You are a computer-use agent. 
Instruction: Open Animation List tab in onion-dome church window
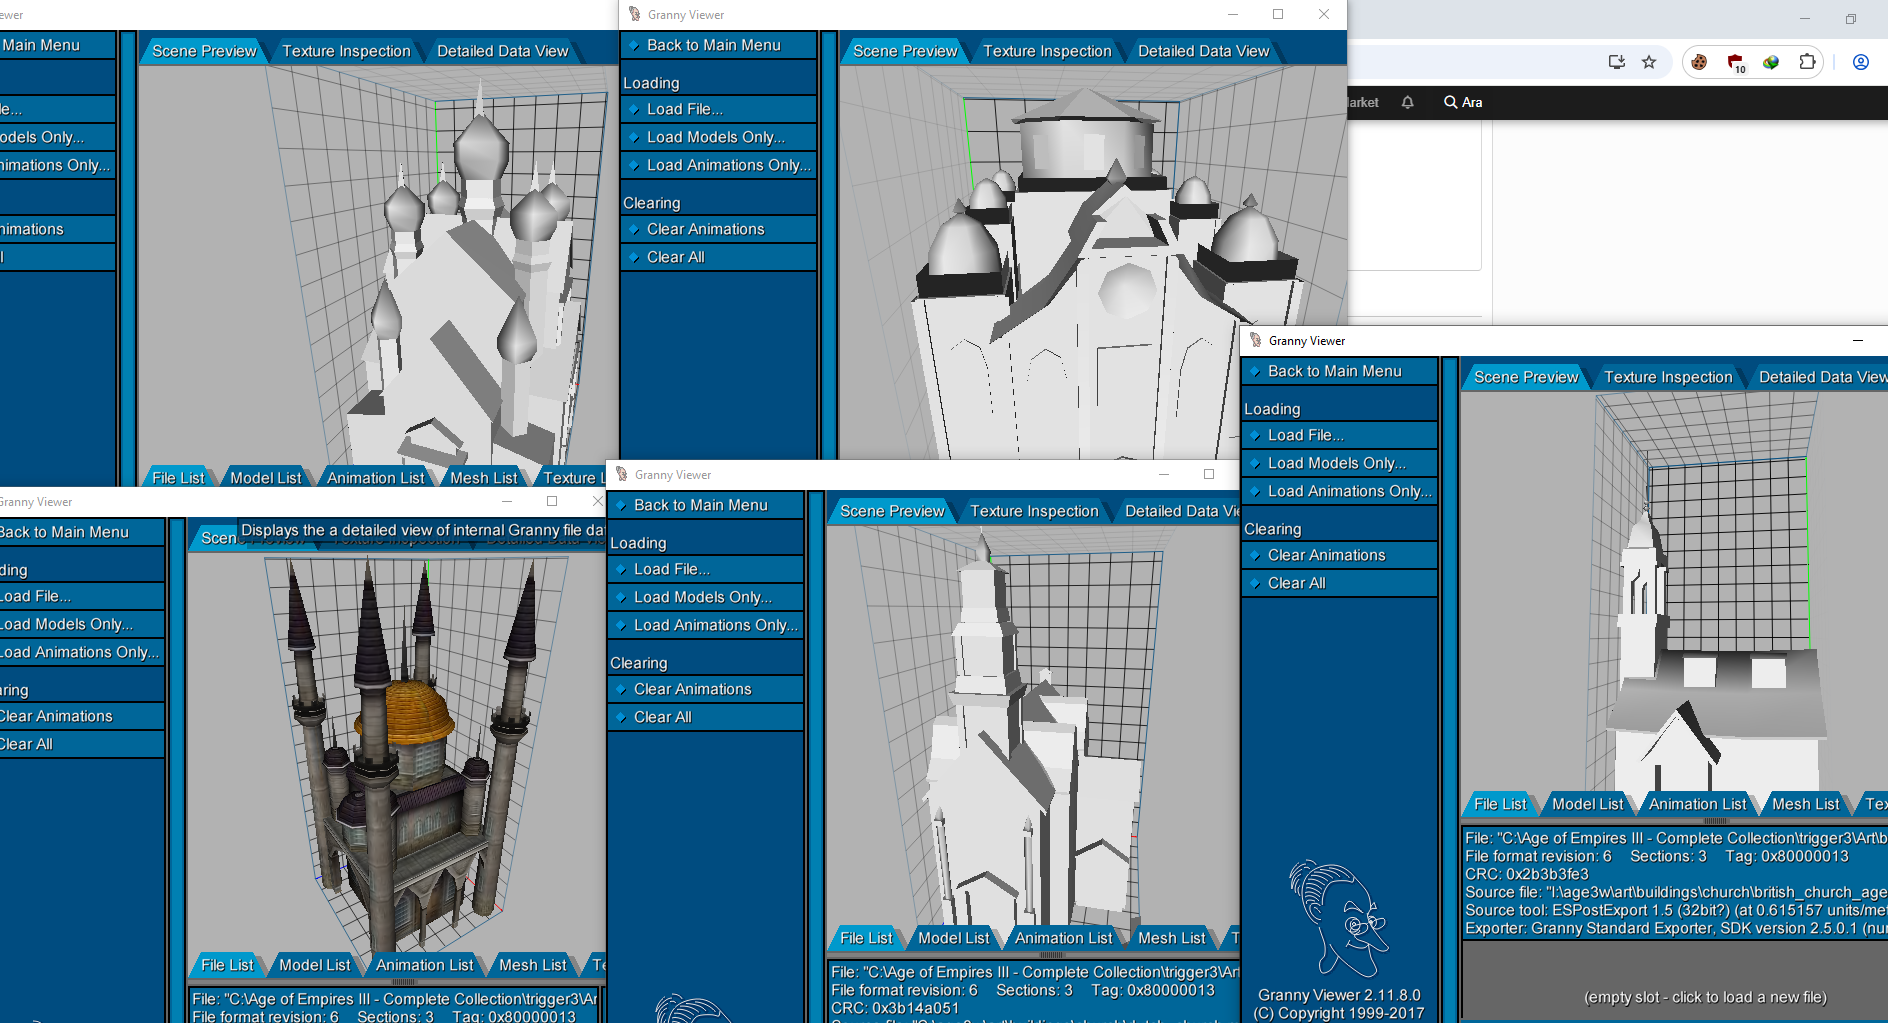point(376,478)
